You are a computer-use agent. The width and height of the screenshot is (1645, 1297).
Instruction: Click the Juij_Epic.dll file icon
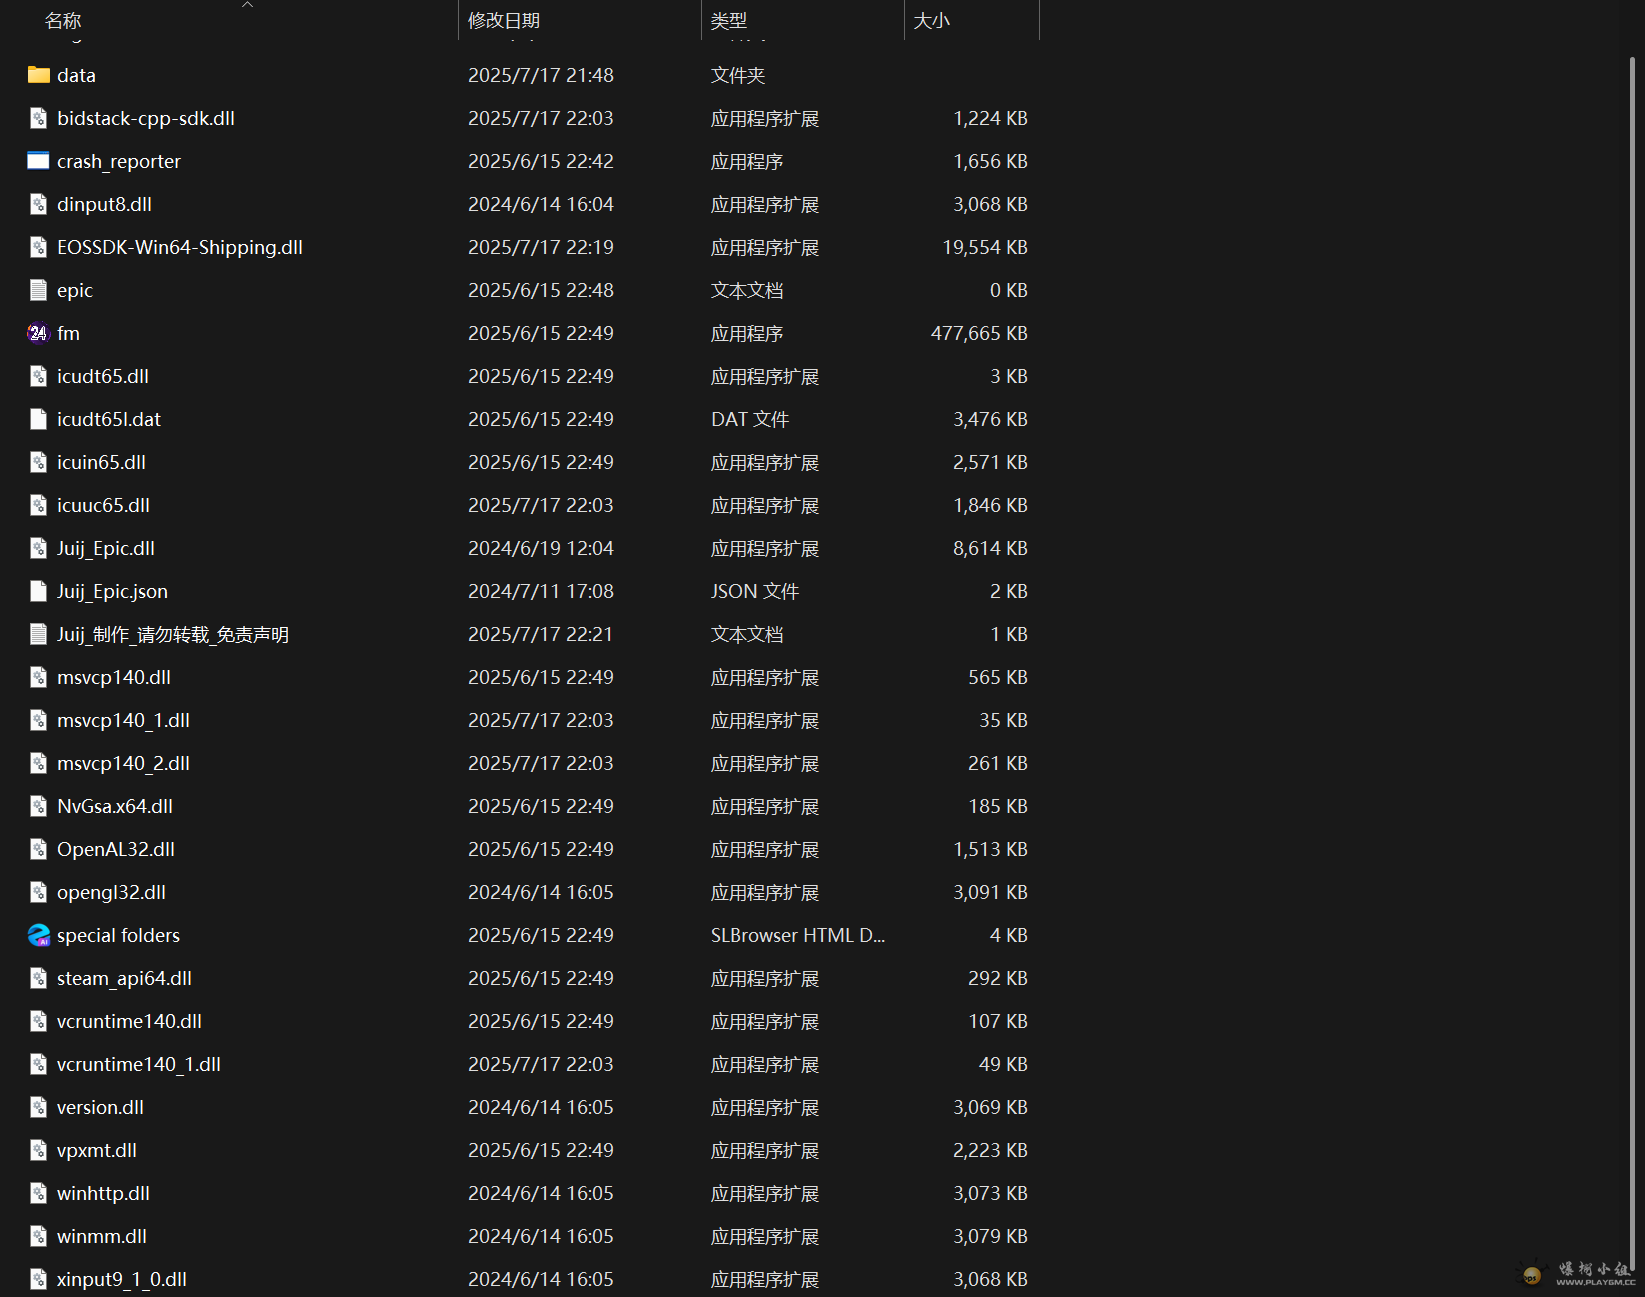click(39, 548)
